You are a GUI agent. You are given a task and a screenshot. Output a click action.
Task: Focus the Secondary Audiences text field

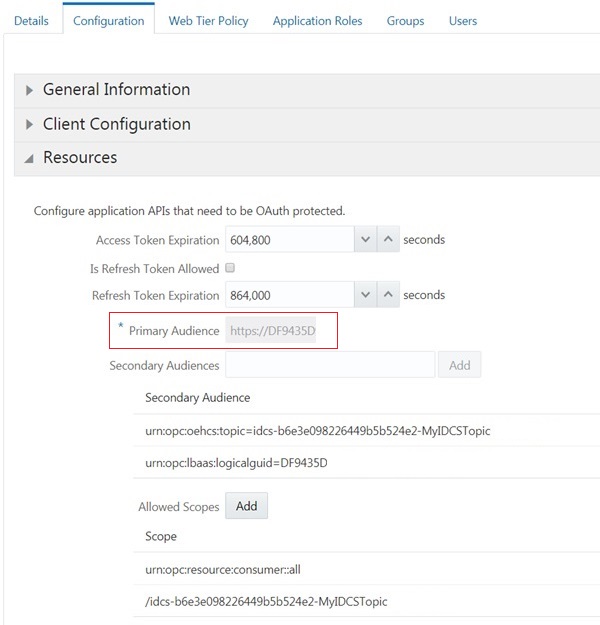click(x=330, y=365)
